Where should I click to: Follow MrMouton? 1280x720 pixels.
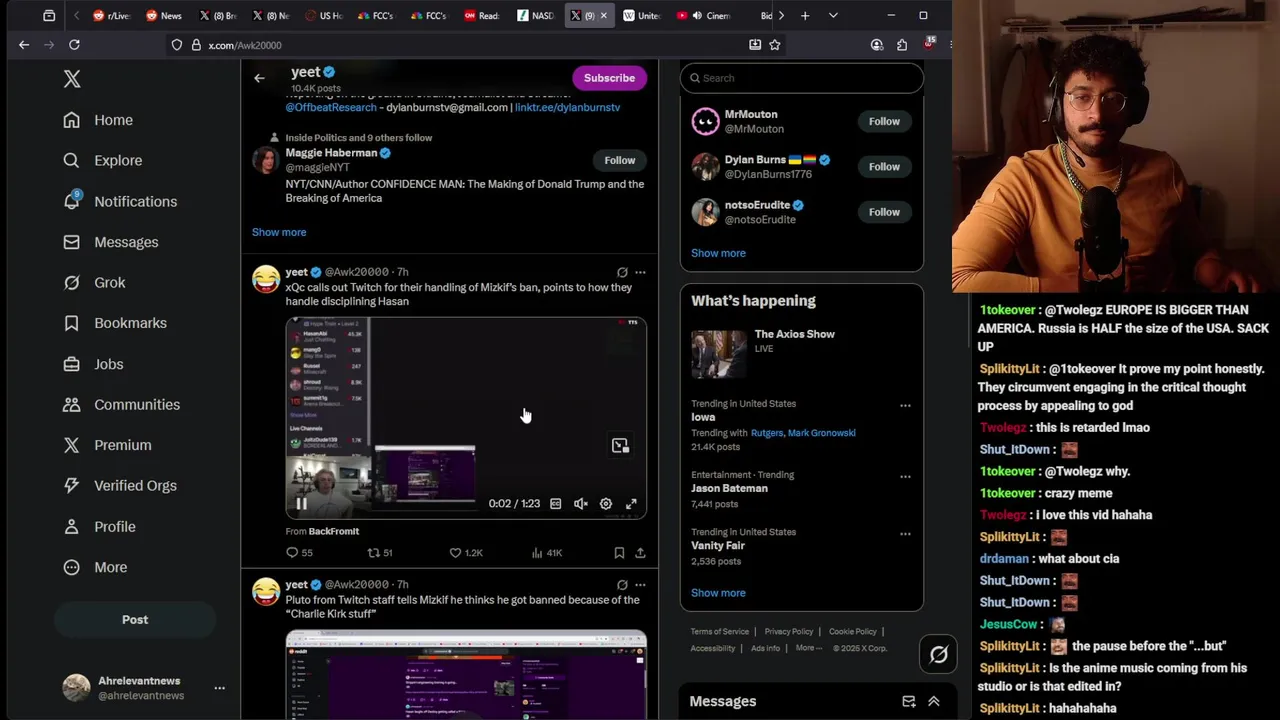tap(884, 121)
